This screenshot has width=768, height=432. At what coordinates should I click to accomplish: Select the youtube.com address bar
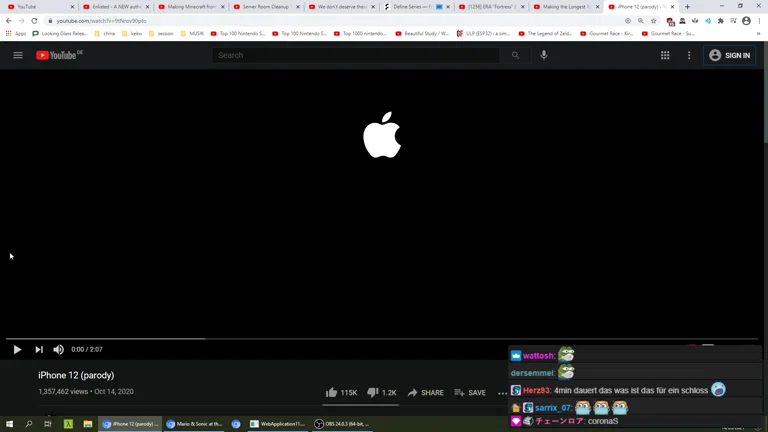click(x=333, y=21)
